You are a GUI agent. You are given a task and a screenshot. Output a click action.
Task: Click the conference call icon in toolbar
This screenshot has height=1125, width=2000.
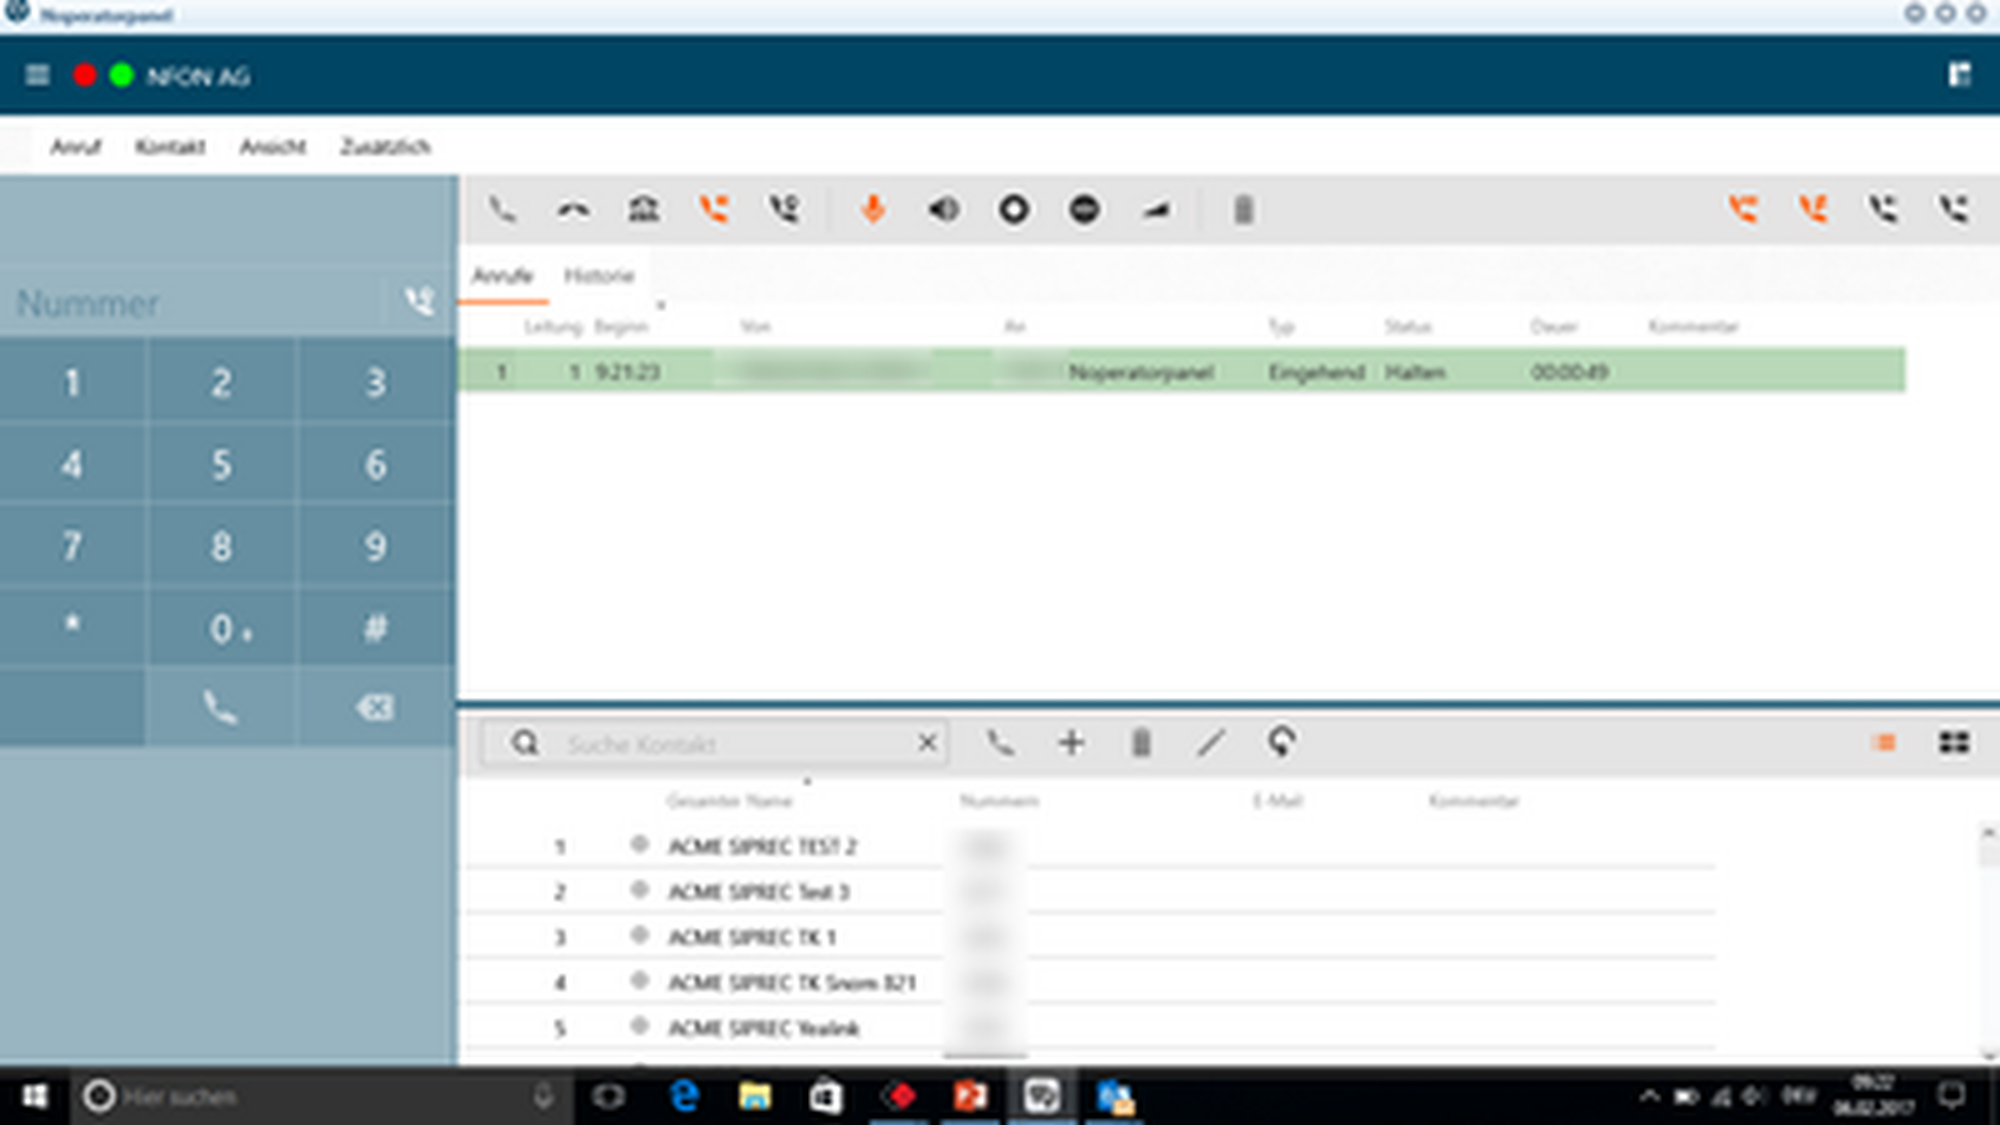(x=643, y=210)
